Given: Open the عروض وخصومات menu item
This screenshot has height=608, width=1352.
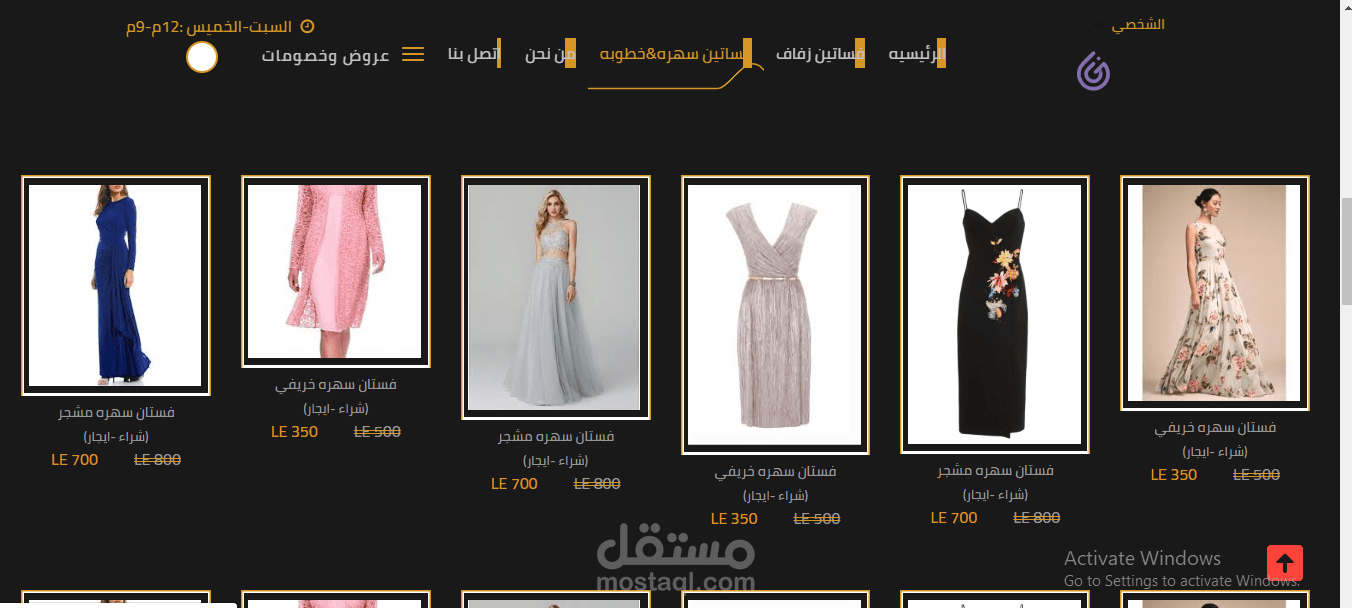Looking at the screenshot, I should pos(325,55).
